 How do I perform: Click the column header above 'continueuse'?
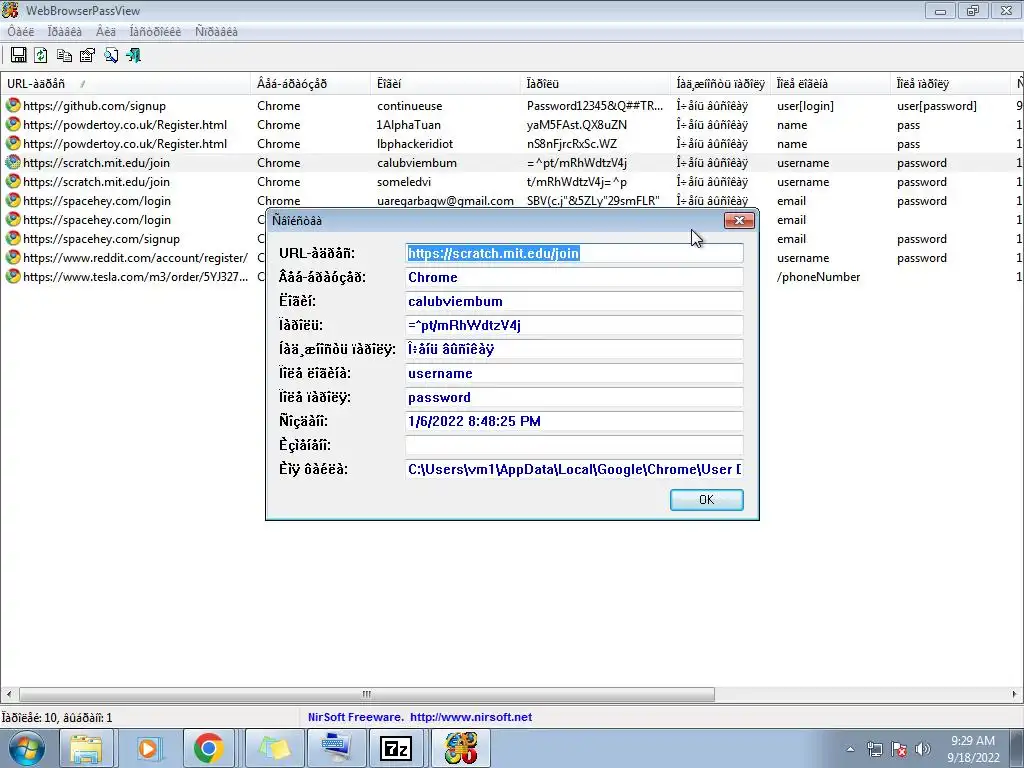click(x=447, y=84)
